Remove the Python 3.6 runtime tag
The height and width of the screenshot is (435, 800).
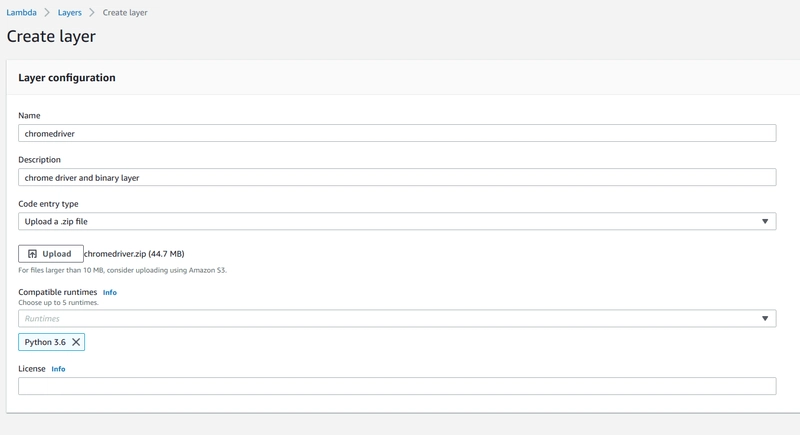coord(76,342)
